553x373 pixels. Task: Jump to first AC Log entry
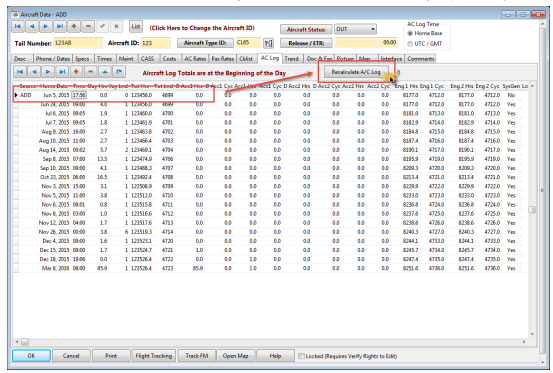coord(20,72)
